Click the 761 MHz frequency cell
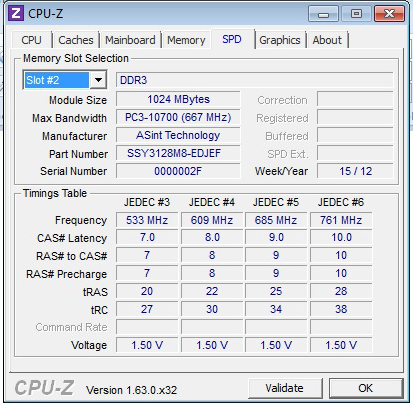Screen dimensions: 413x405 point(341,220)
